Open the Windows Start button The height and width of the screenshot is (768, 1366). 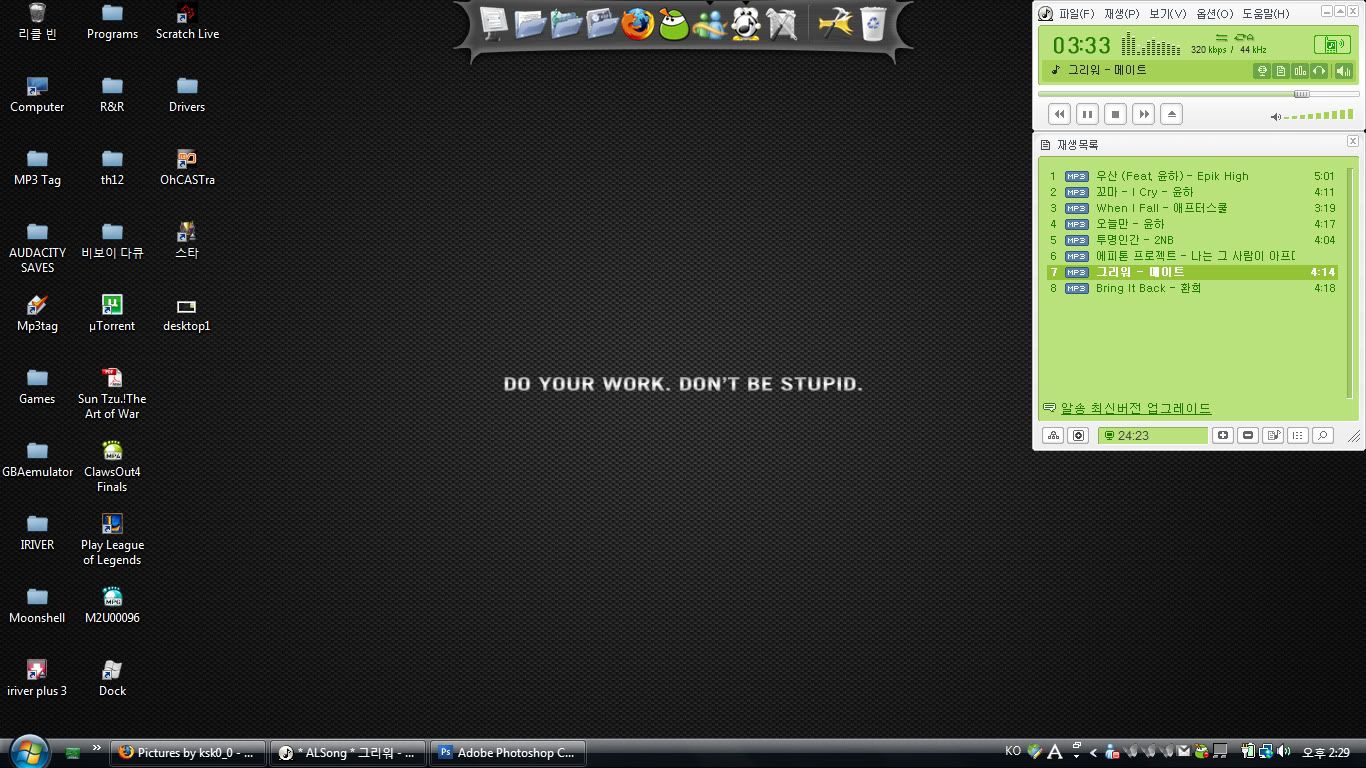coord(28,752)
